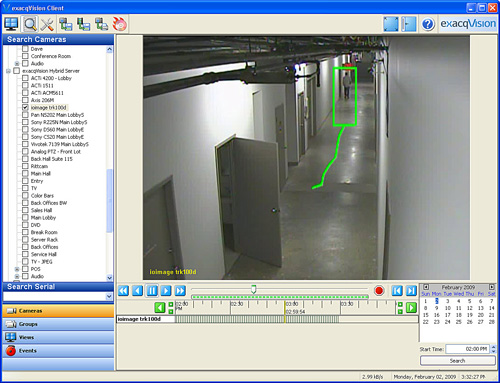Click the camera list scroll down arrow
The height and width of the screenshot is (383, 500).
(109, 277)
